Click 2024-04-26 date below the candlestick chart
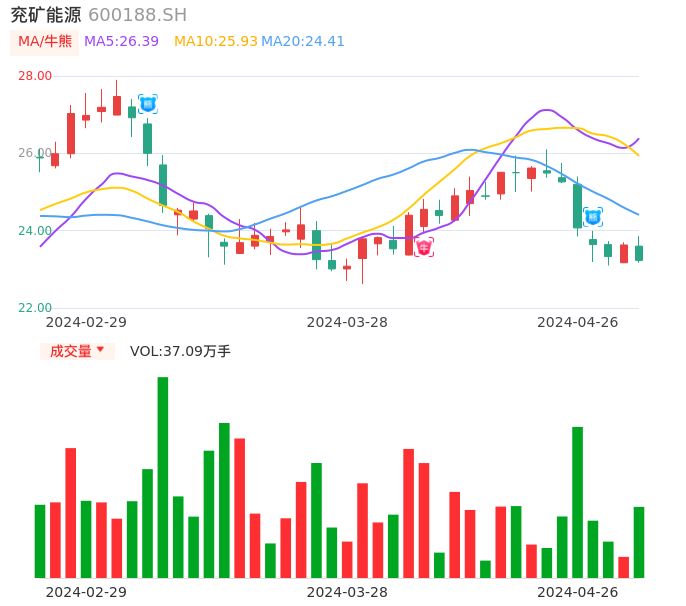The width and height of the screenshot is (686, 606). tap(578, 322)
